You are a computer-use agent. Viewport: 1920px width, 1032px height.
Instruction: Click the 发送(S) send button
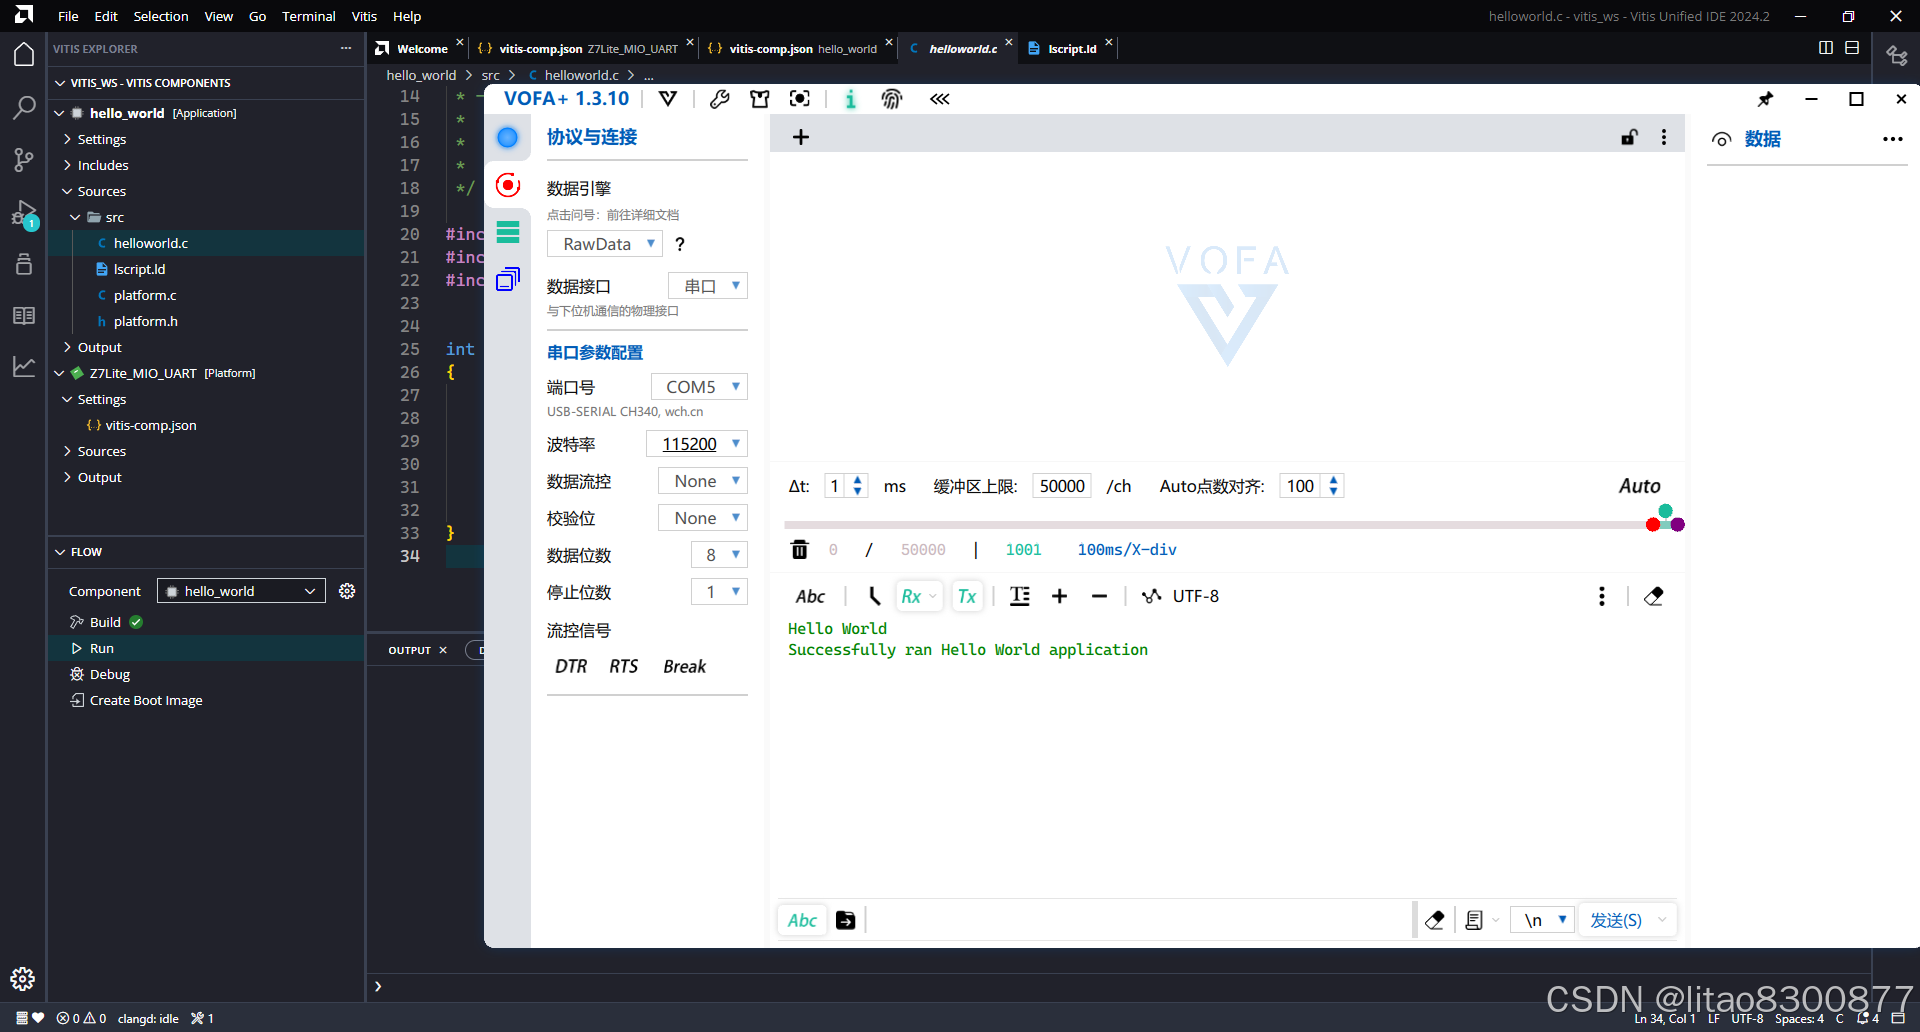coord(1616,920)
